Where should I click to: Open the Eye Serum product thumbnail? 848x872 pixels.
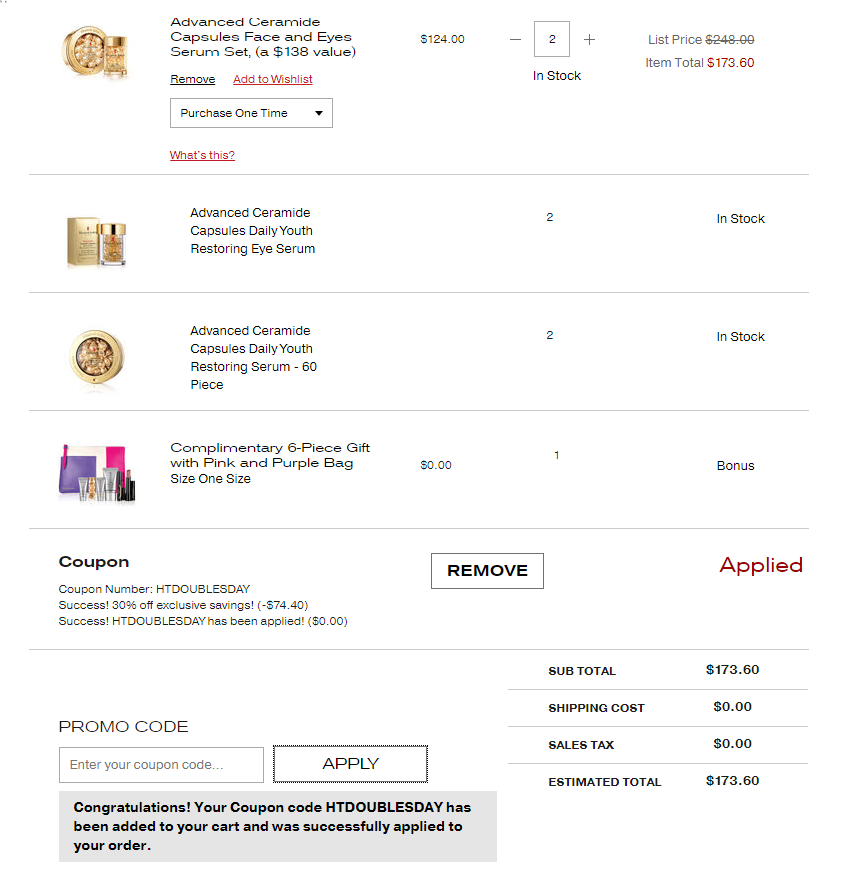97,242
